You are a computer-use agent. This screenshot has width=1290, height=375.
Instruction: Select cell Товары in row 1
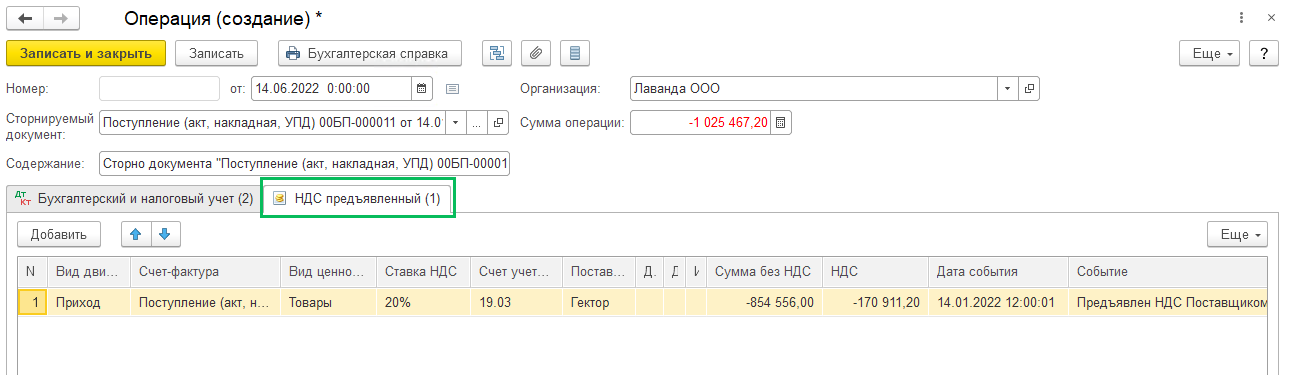point(329,302)
